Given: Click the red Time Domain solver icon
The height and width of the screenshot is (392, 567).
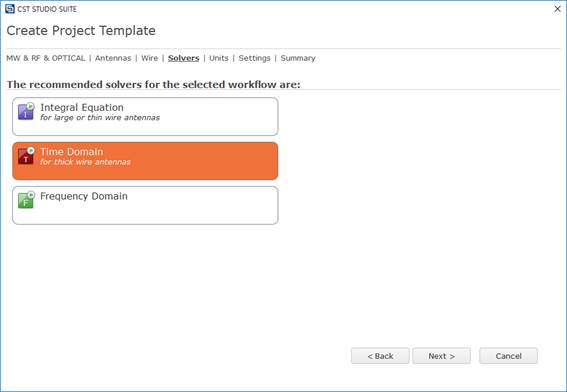Looking at the screenshot, I should click(x=26, y=156).
